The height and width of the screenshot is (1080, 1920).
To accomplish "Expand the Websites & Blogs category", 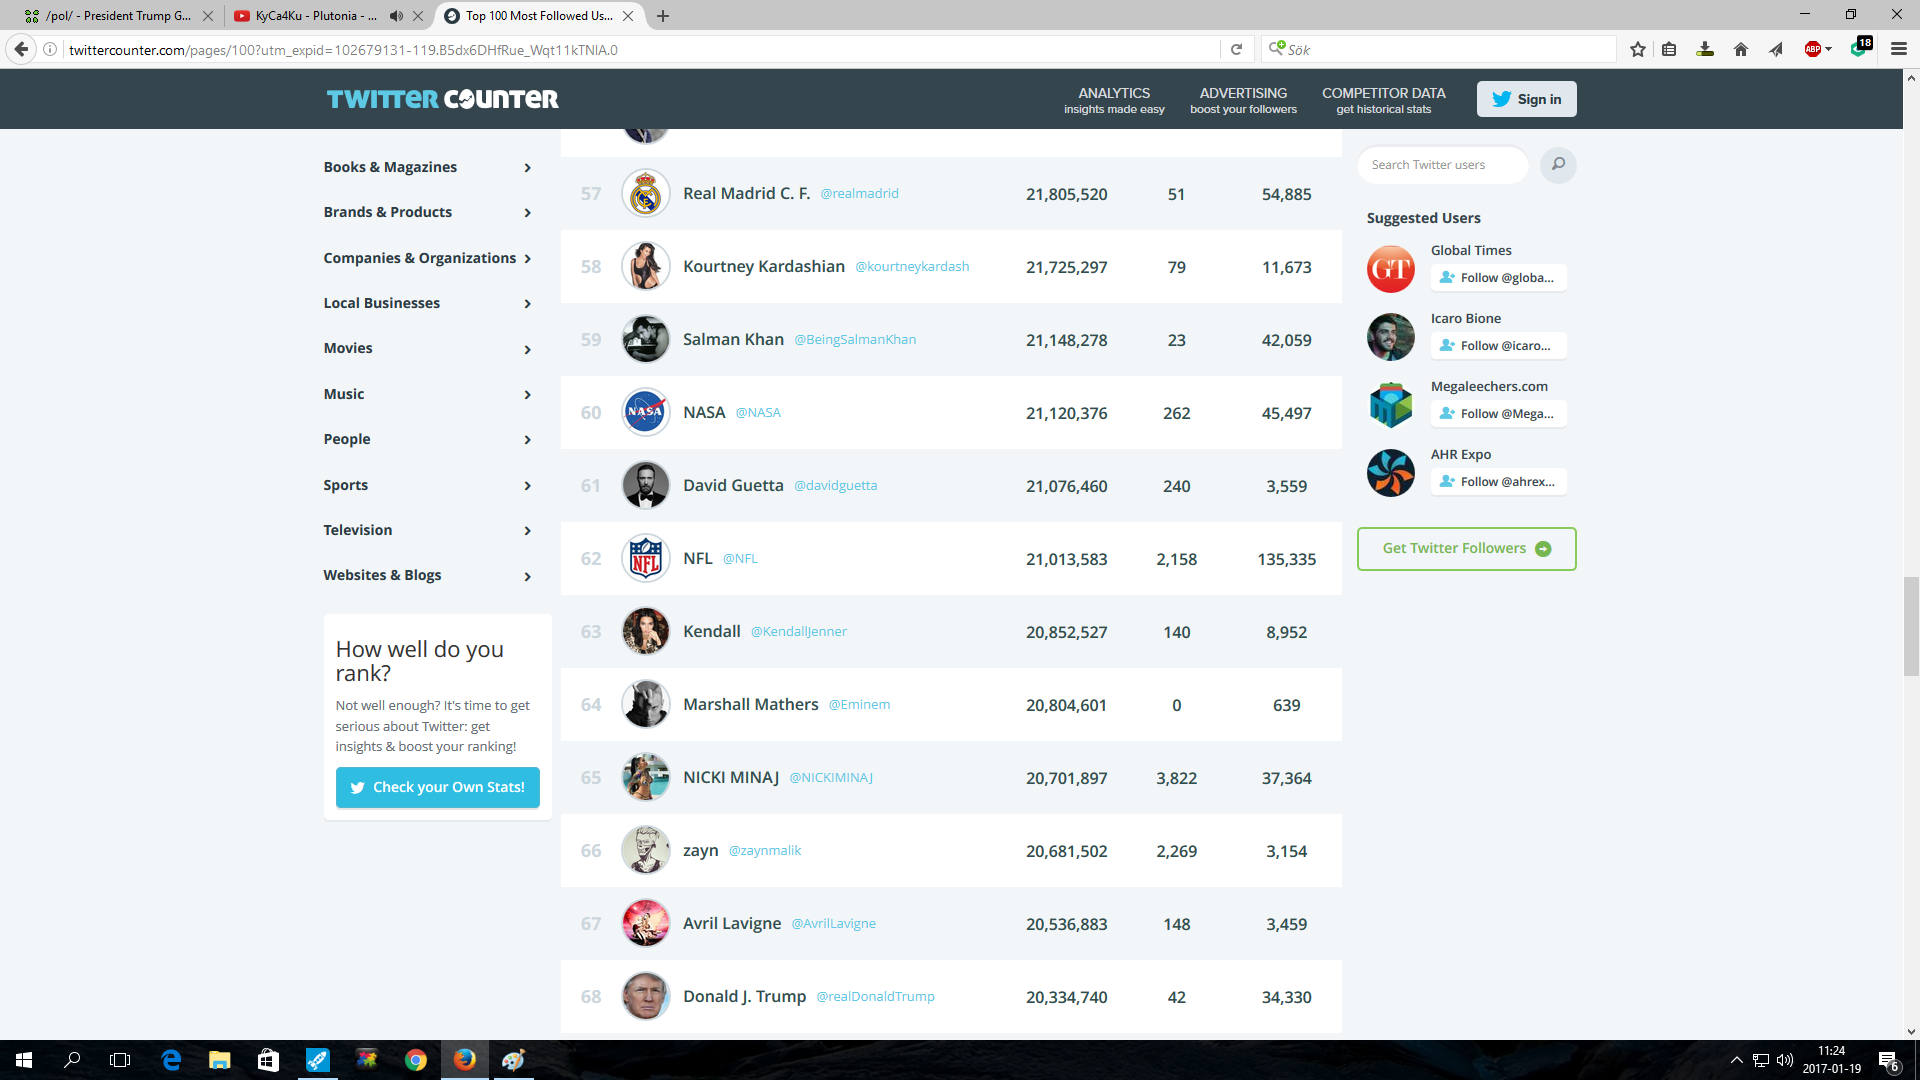I will point(427,575).
